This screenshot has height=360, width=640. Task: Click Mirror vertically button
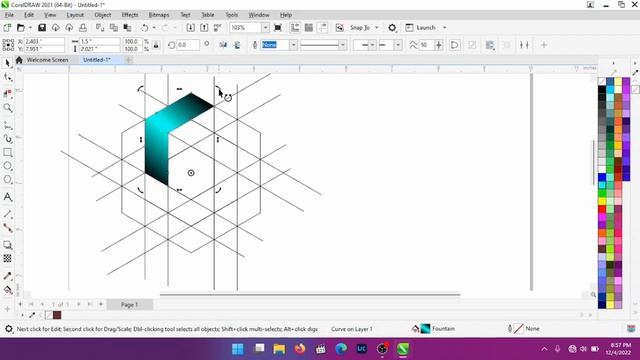click(x=237, y=45)
